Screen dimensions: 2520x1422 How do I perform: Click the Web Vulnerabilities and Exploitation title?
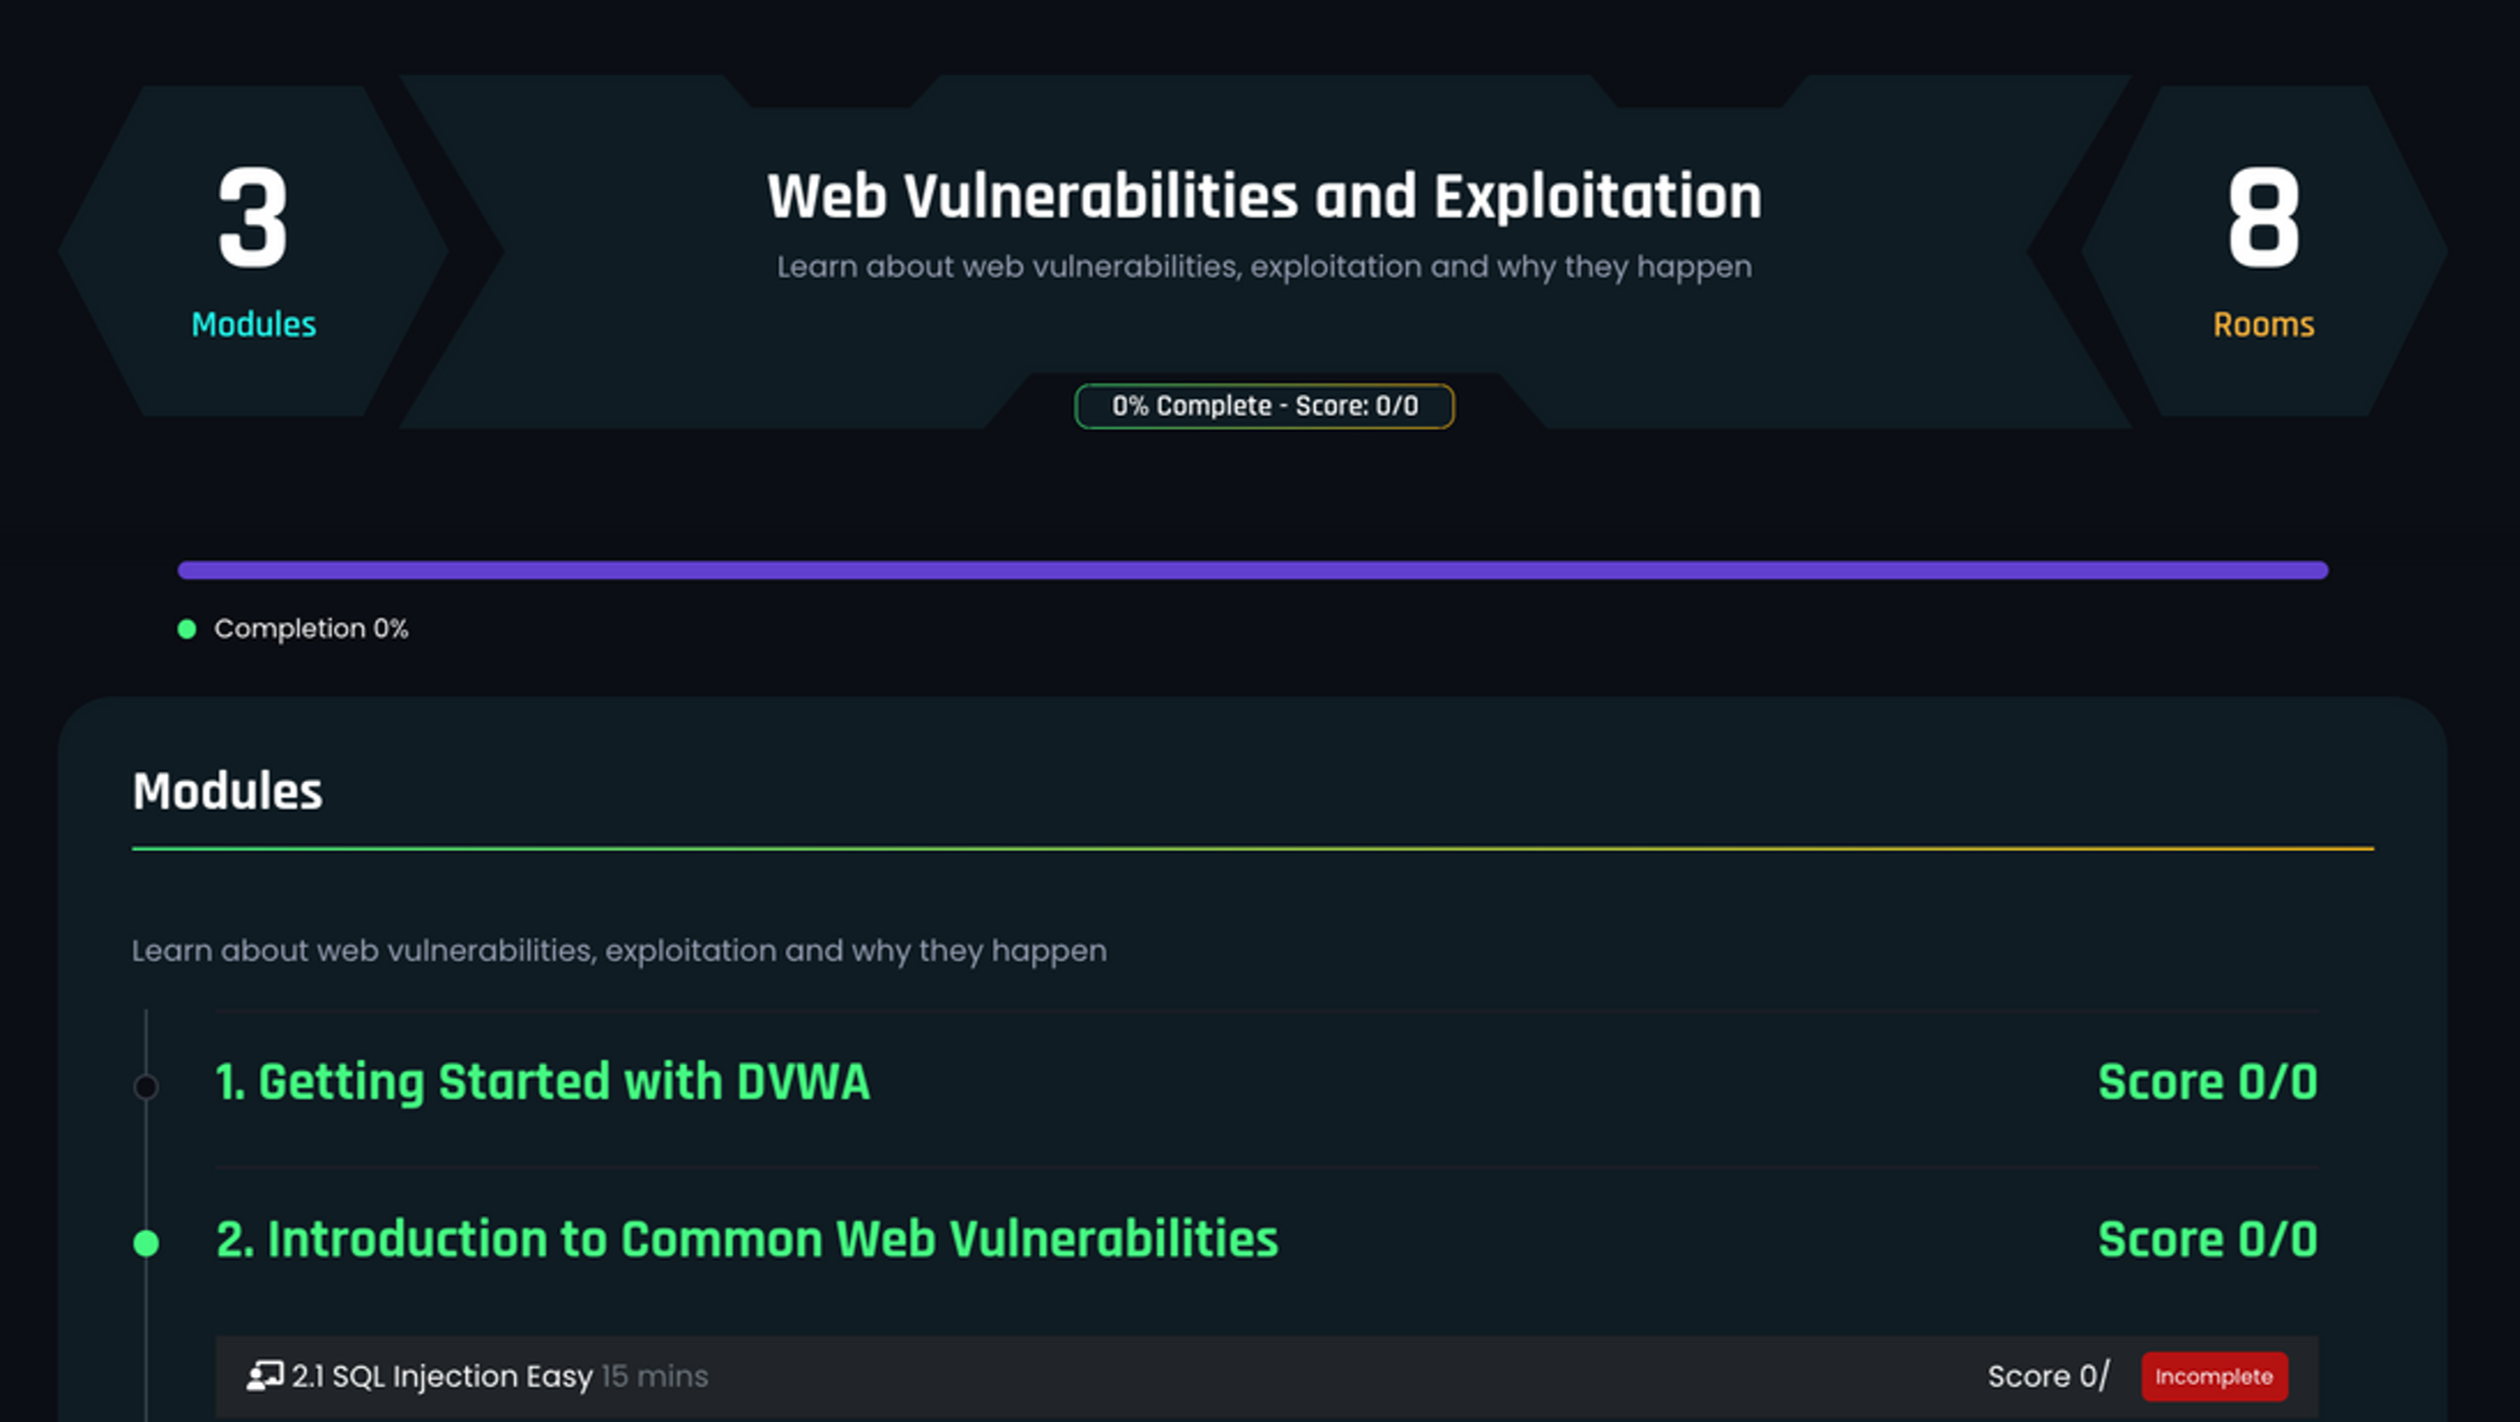tap(1264, 196)
